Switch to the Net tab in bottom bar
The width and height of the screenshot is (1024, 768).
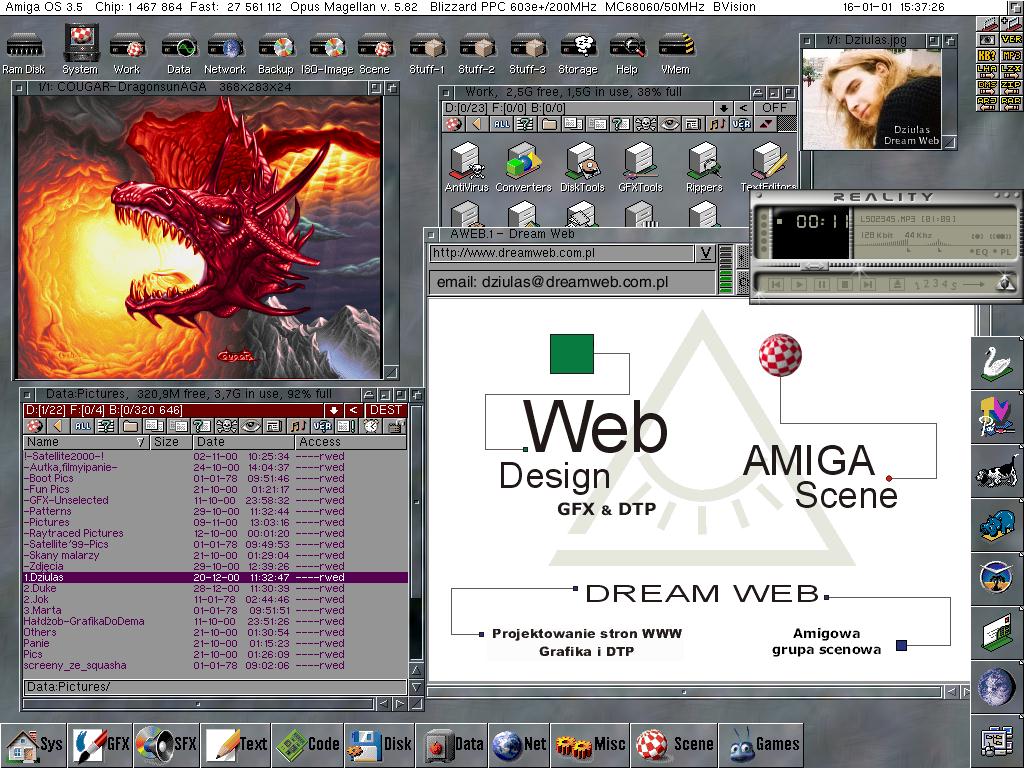pyautogui.click(x=519, y=744)
